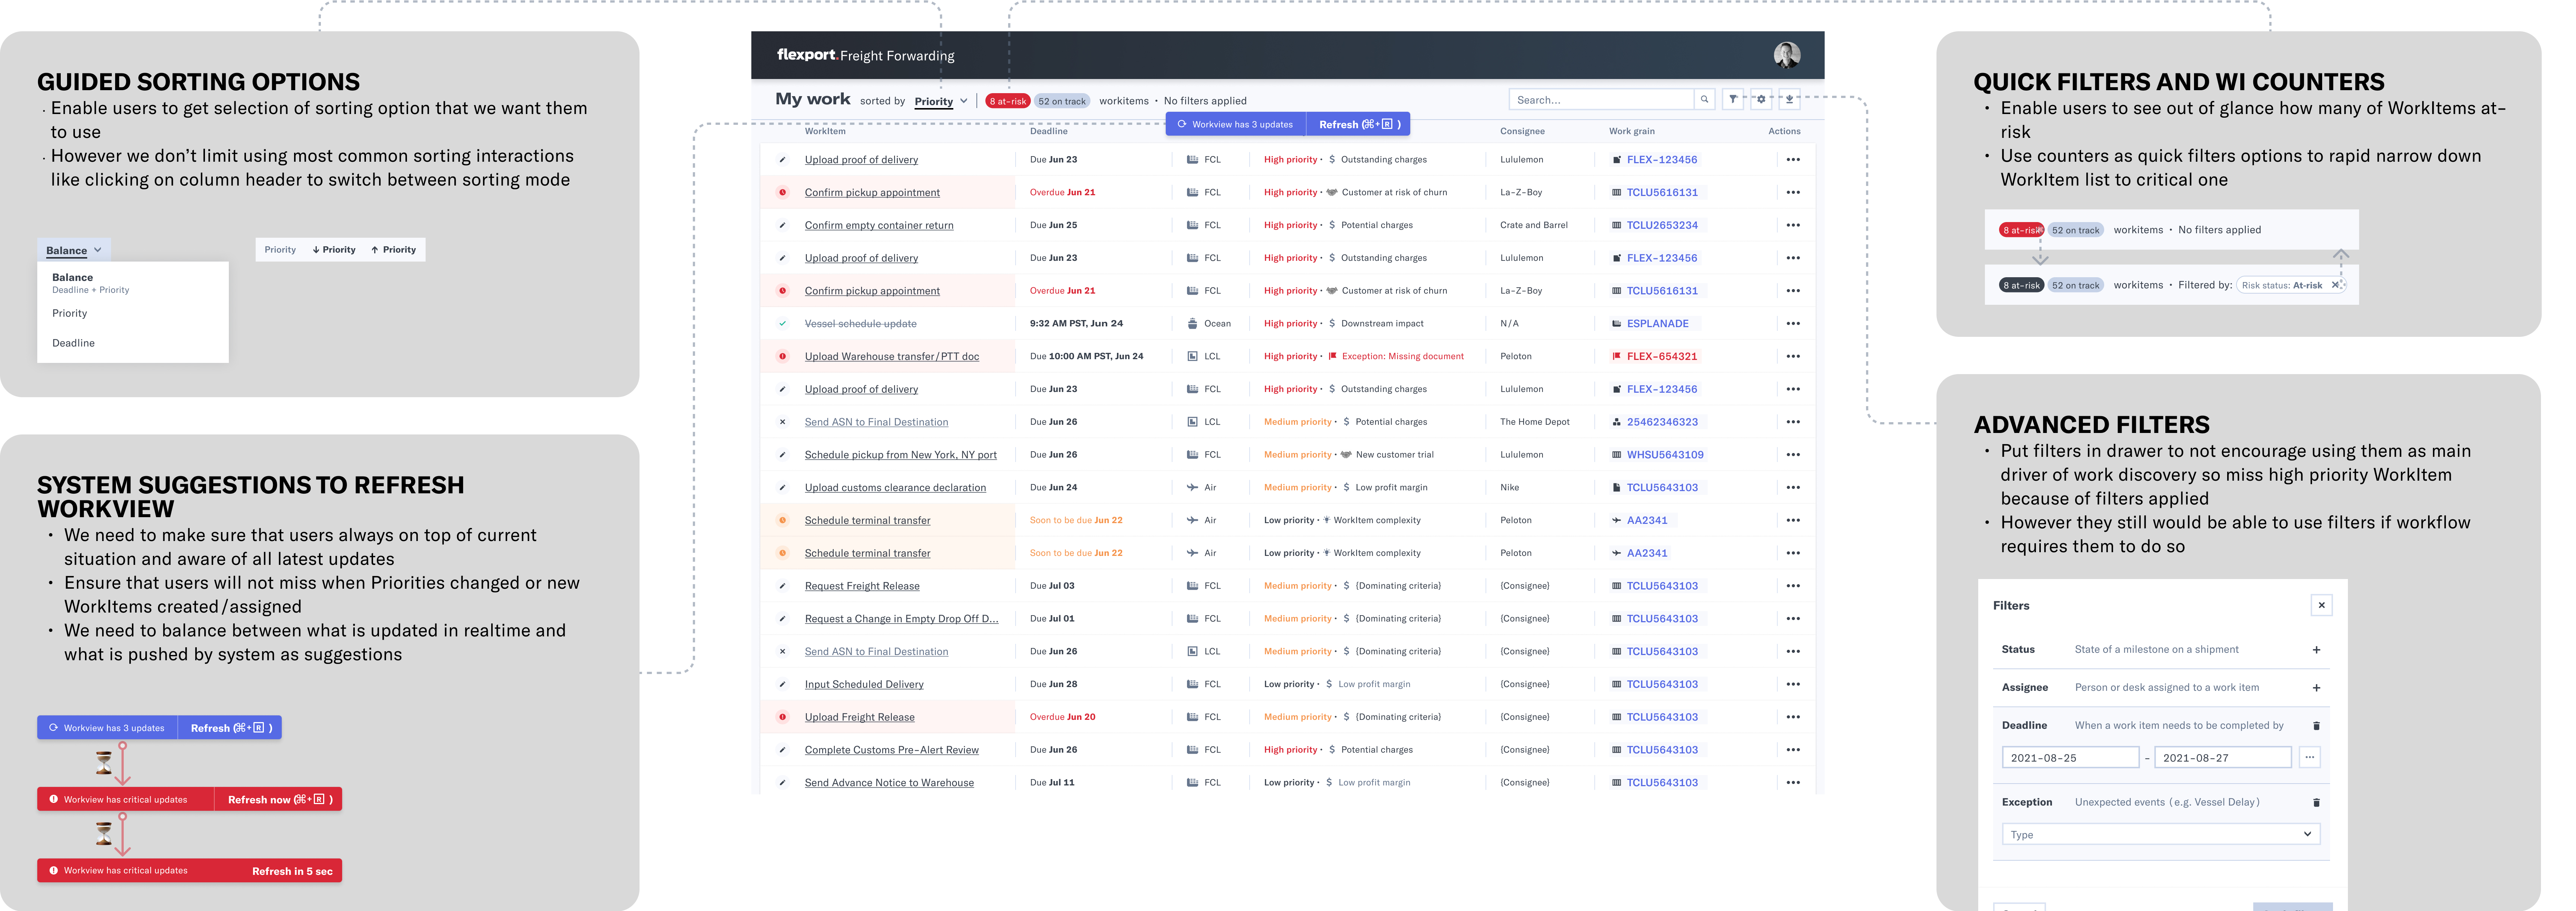
Task: Click Refresh in the blue example updates banner
Action: [230, 728]
